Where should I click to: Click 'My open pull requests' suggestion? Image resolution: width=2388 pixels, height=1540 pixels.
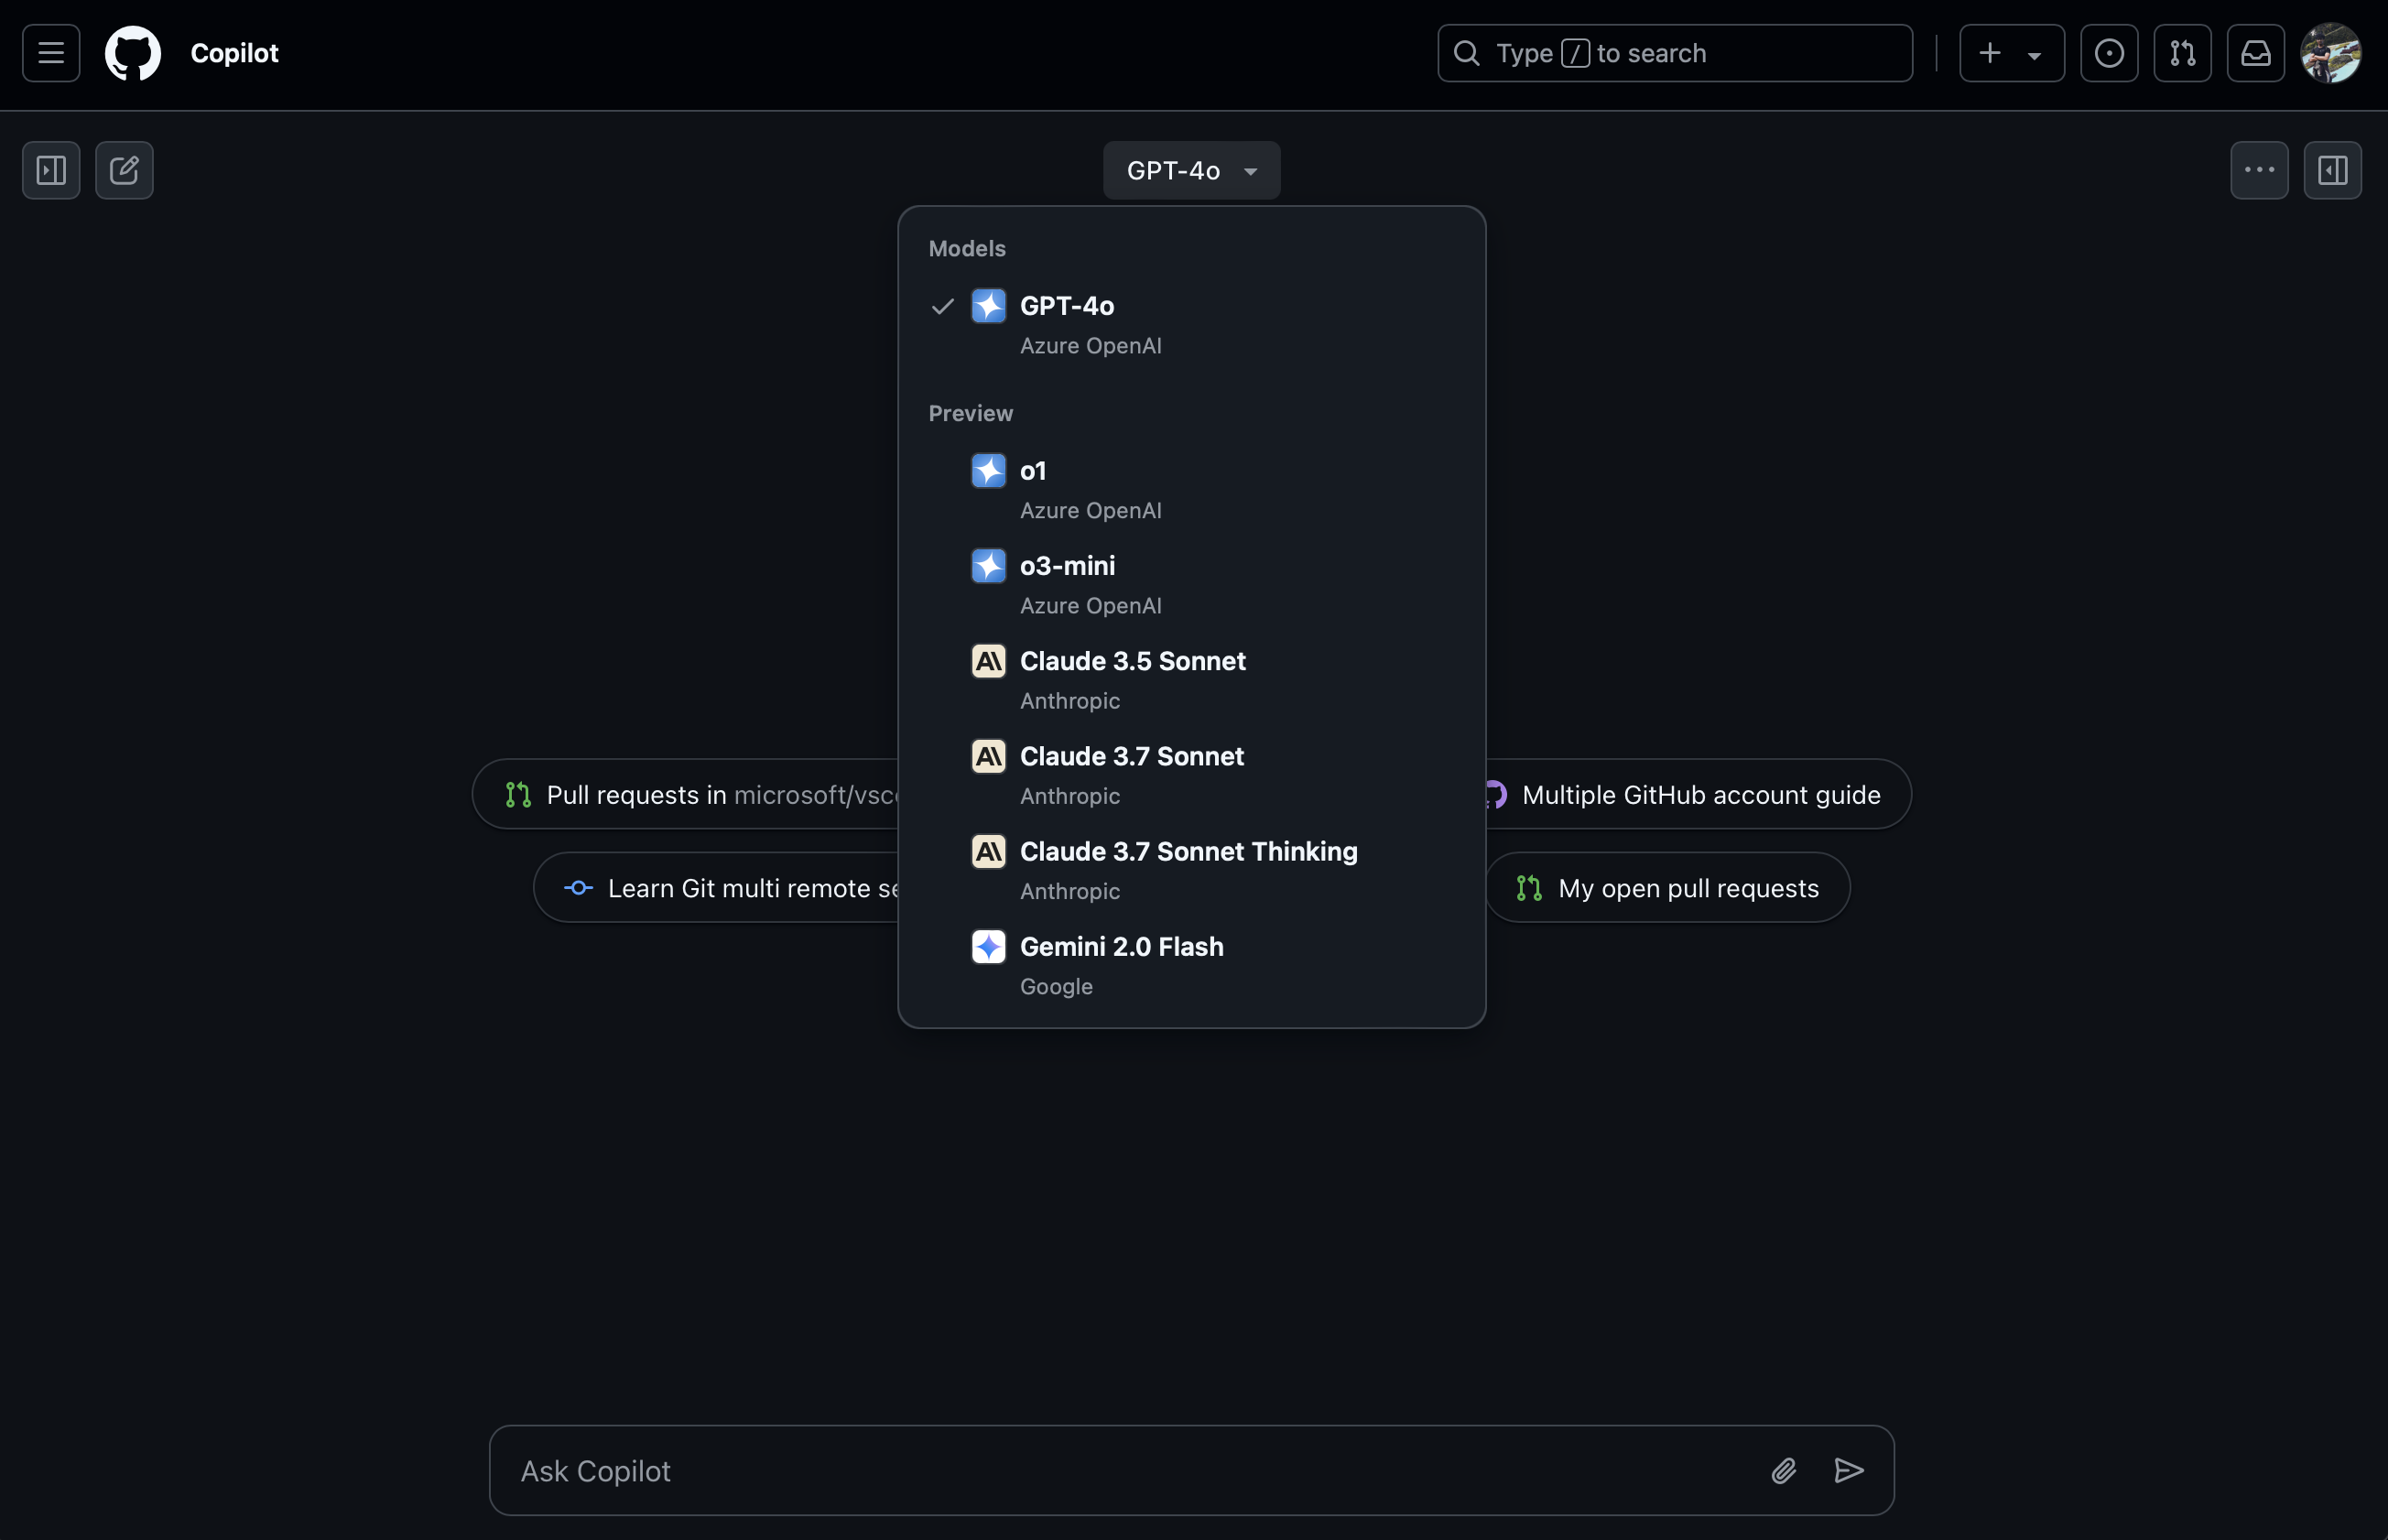pyautogui.click(x=1667, y=887)
